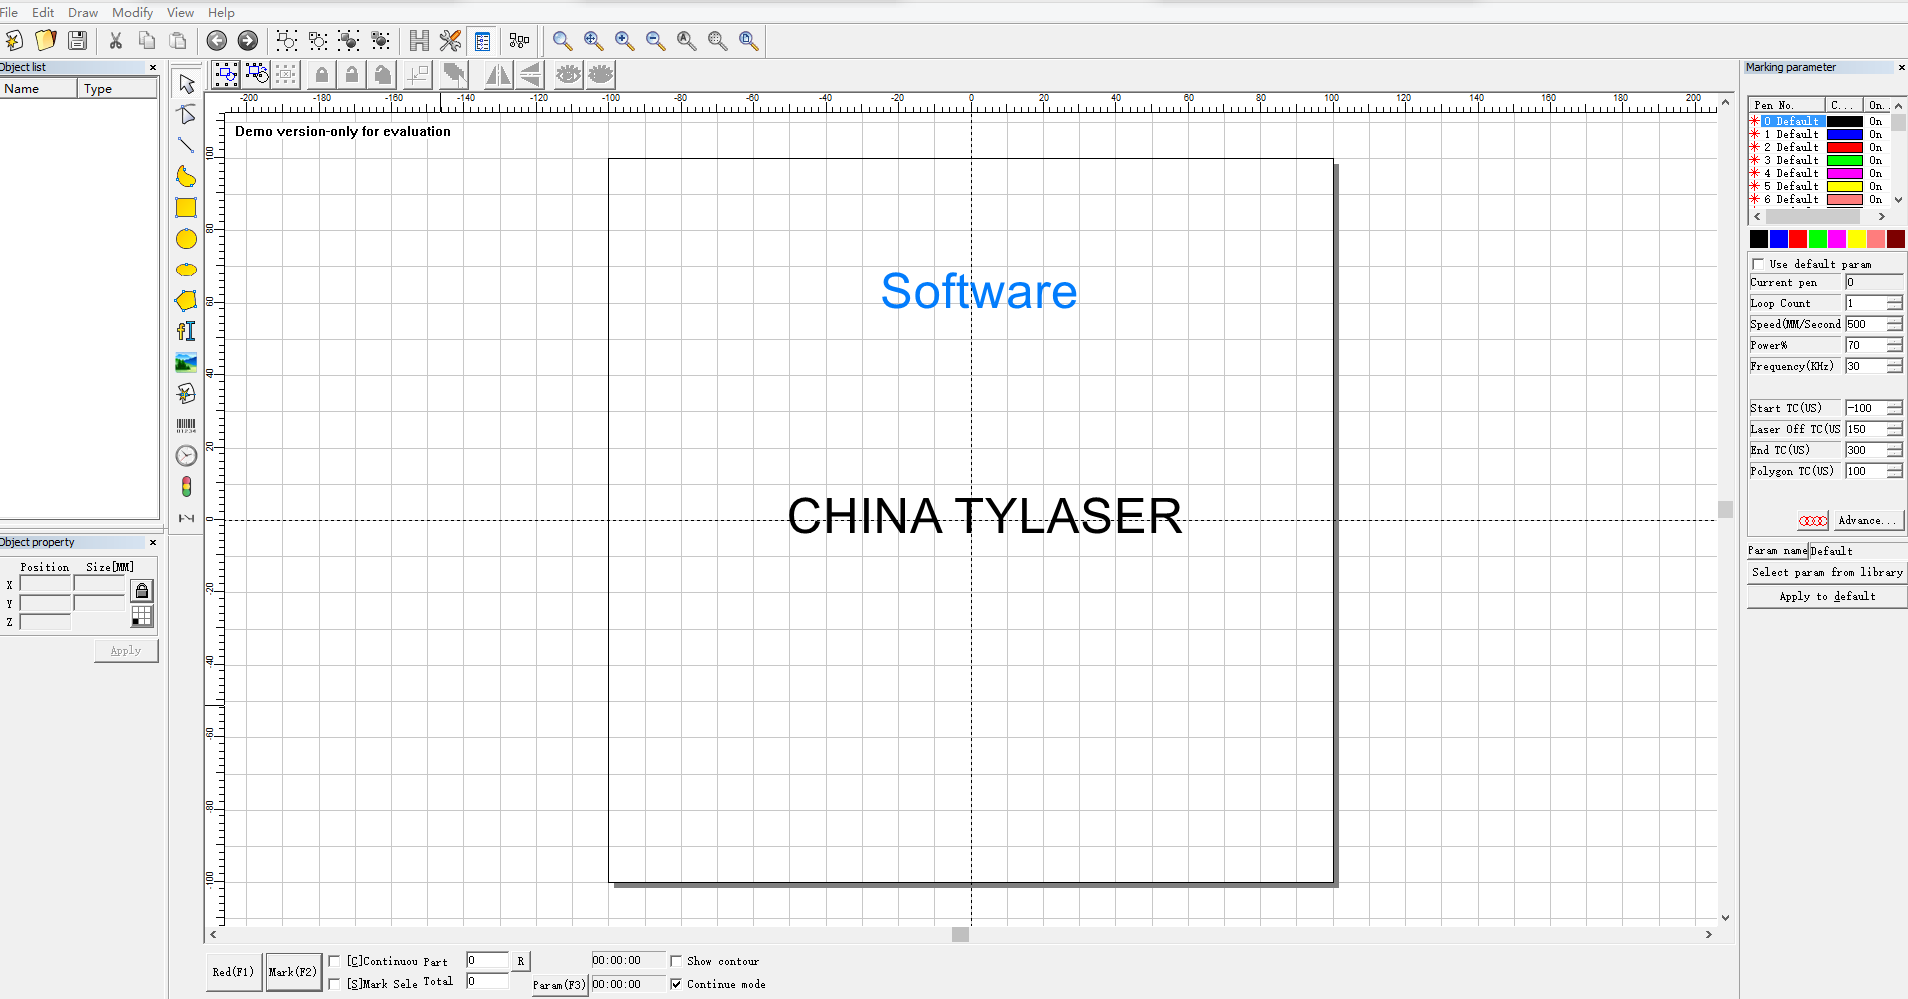The height and width of the screenshot is (999, 1908).
Task: Pick the green swatch in the palette row
Action: coord(1818,238)
